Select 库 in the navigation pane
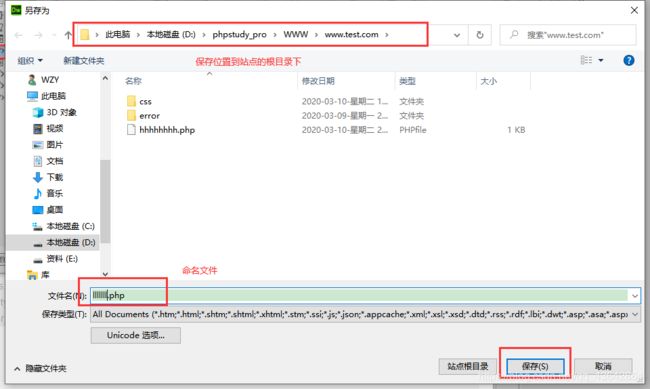 (x=45, y=275)
